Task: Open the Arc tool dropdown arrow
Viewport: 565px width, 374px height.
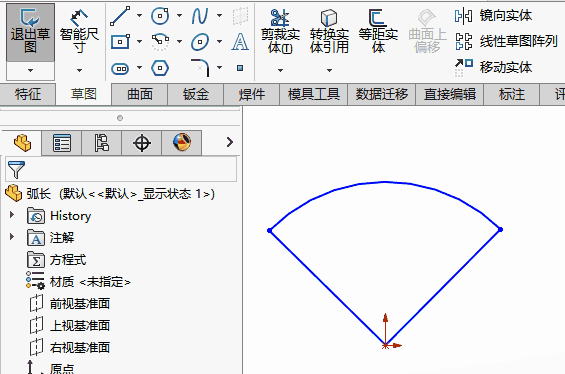Action: tap(179, 41)
